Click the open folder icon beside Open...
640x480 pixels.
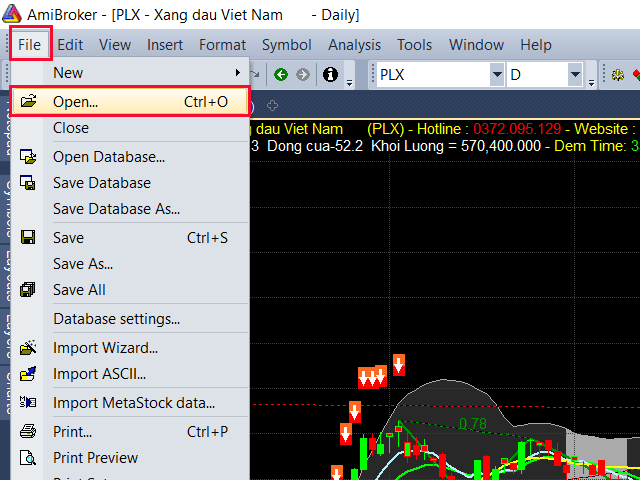tap(29, 101)
